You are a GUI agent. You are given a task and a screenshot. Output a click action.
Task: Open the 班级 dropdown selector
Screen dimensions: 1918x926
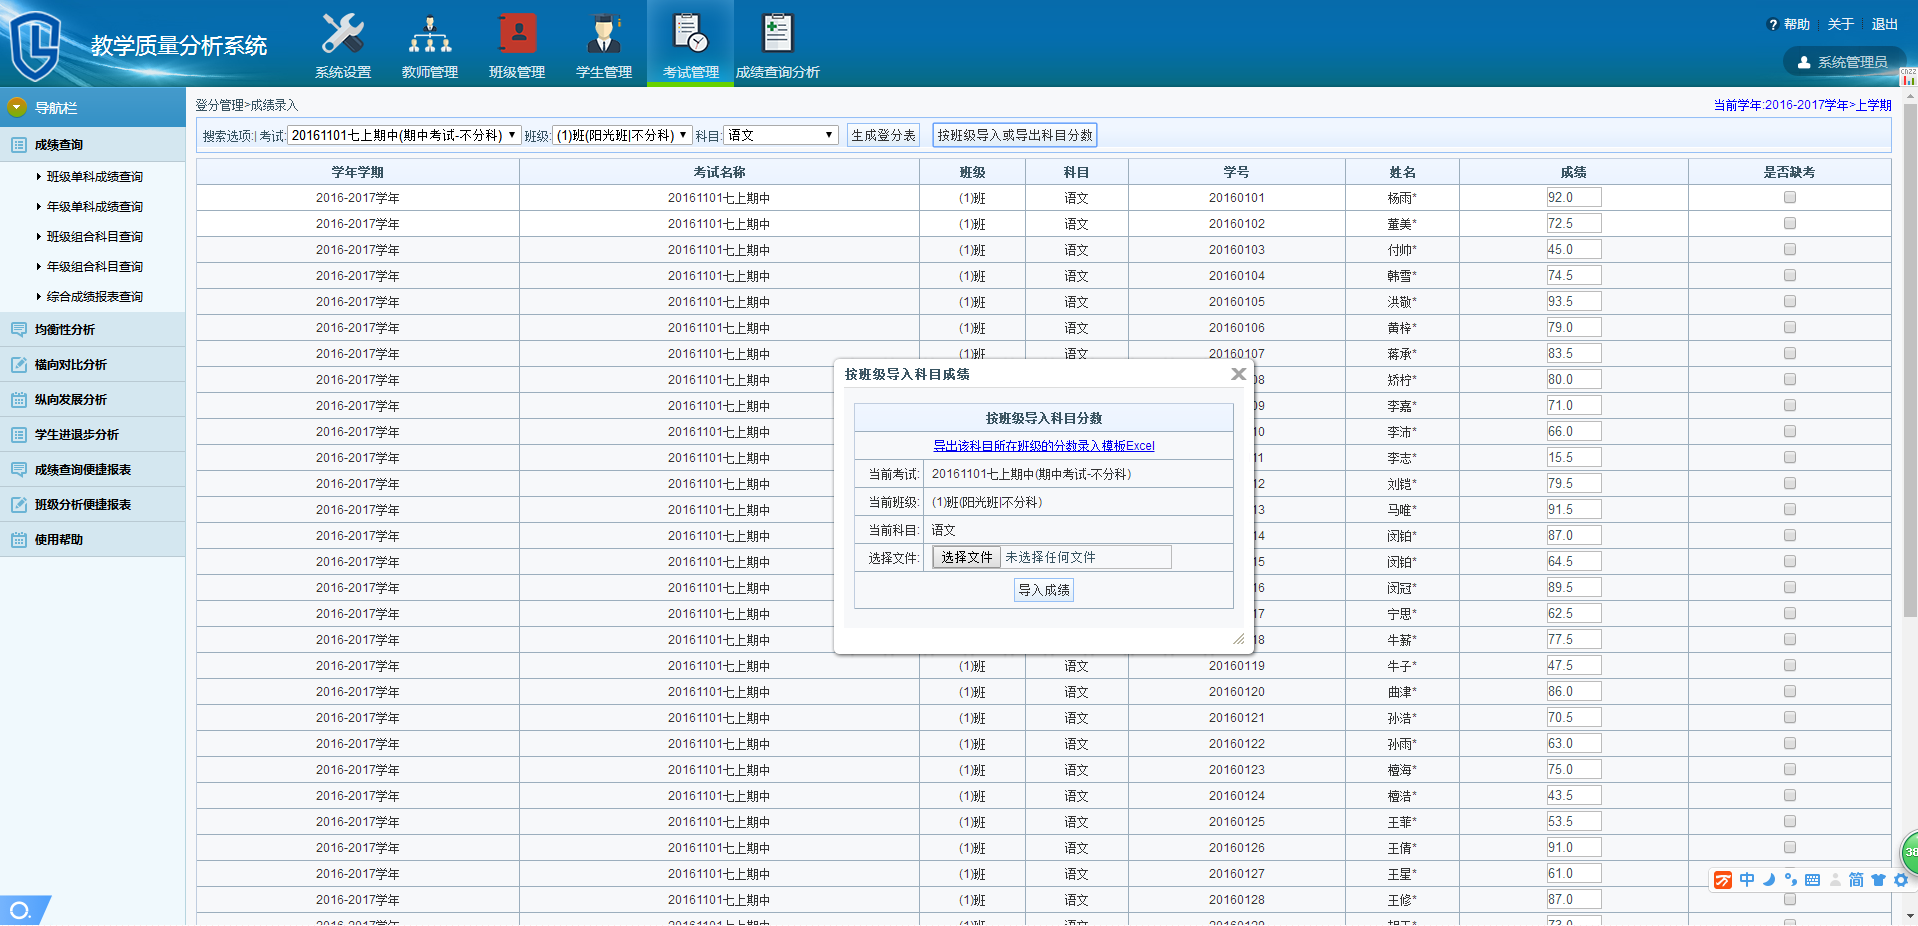point(622,135)
